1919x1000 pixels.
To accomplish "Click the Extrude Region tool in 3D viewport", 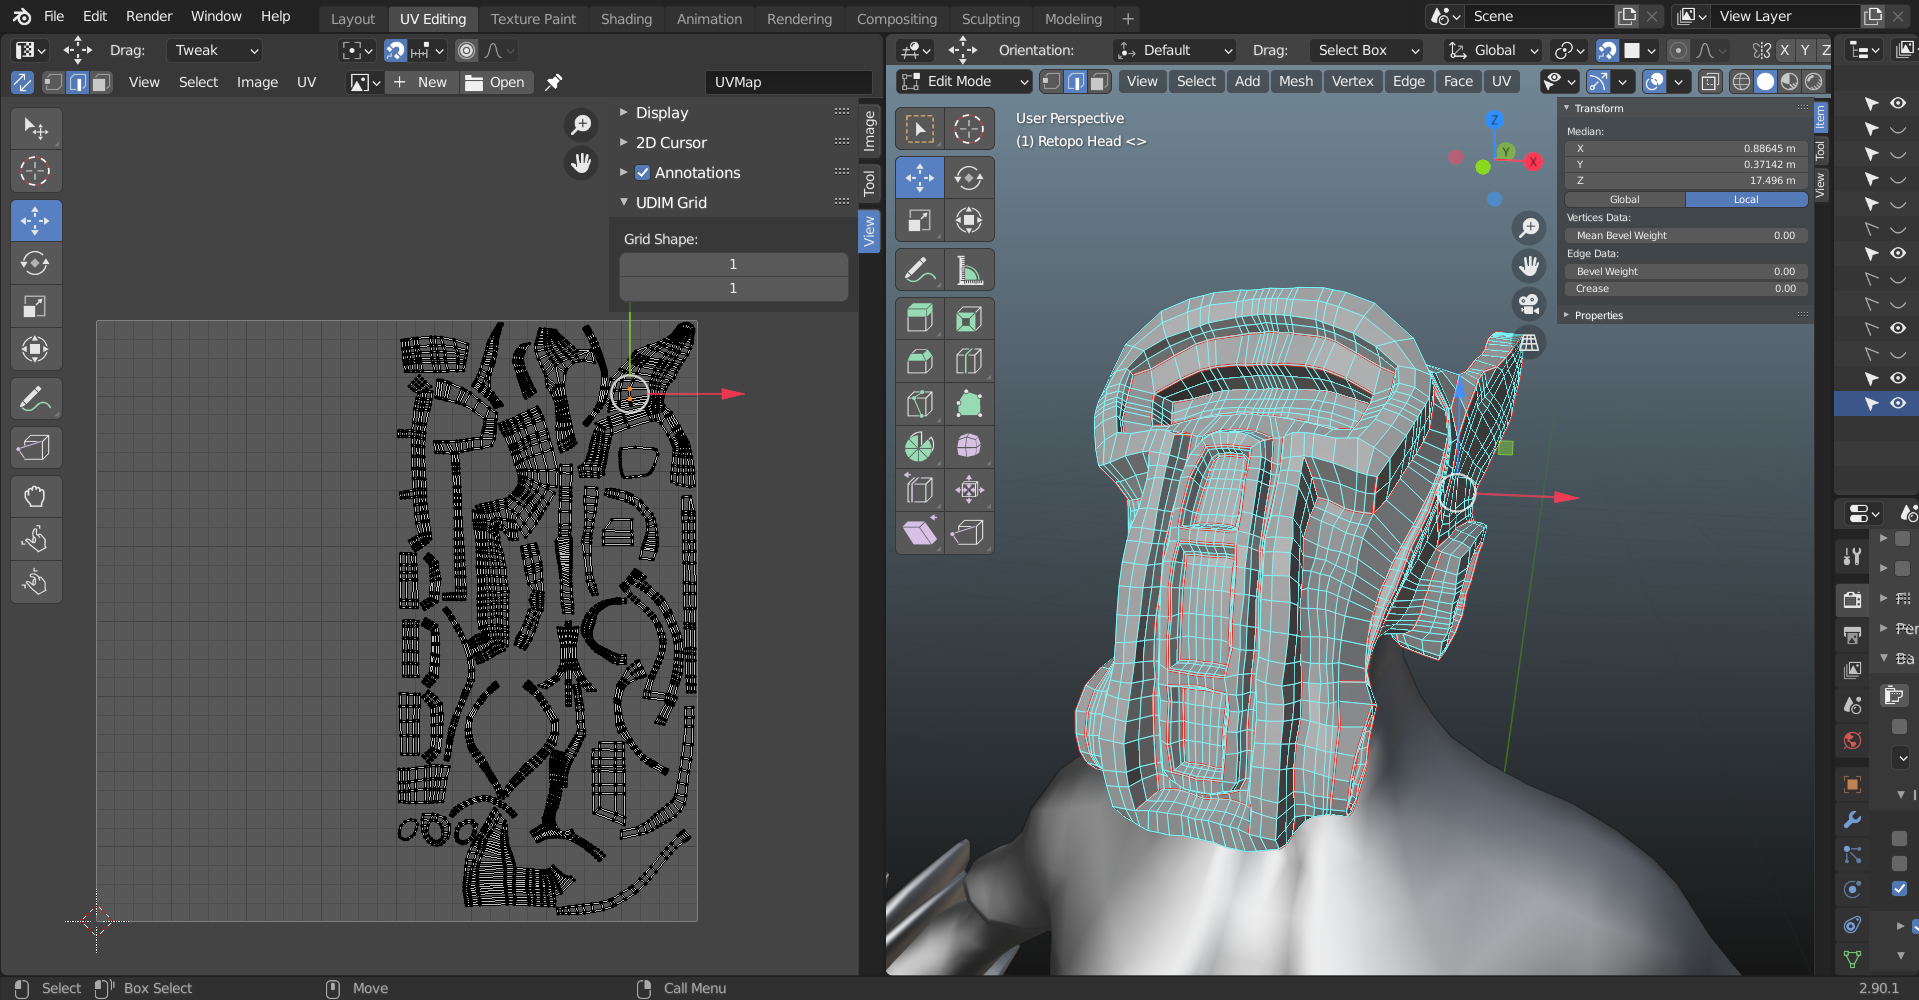I will point(919,319).
